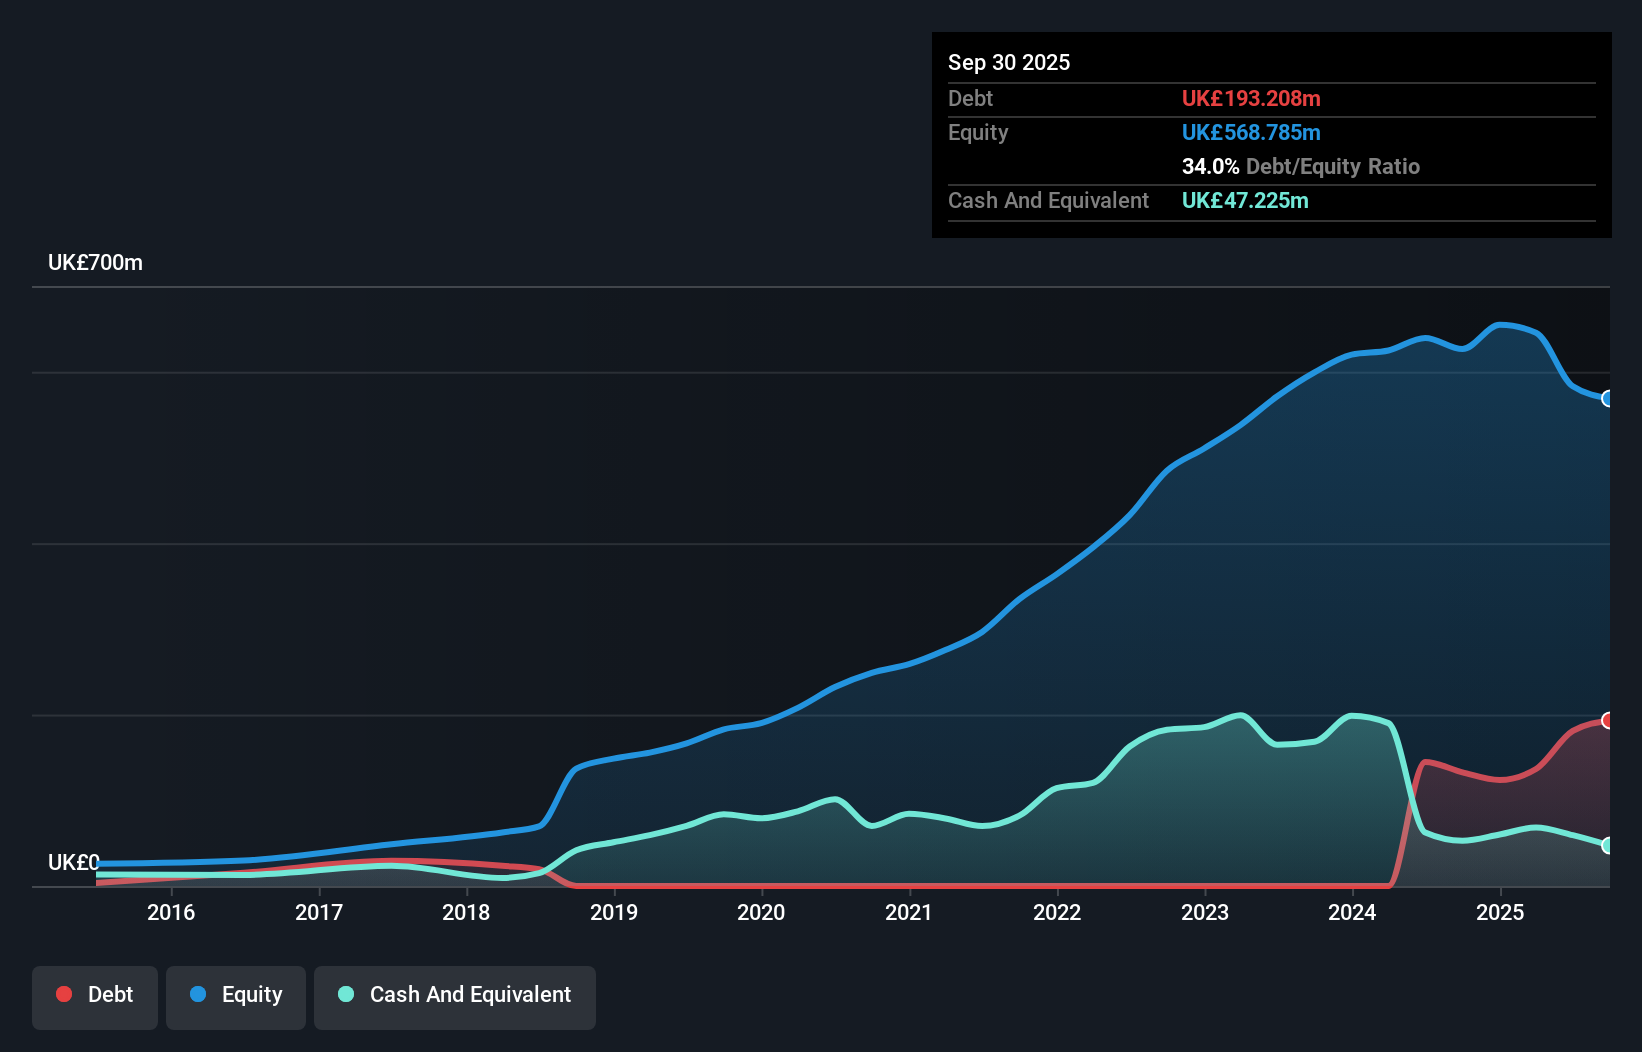Image resolution: width=1642 pixels, height=1052 pixels.
Task: Click the teal Cash endpoint marker
Action: click(1608, 845)
